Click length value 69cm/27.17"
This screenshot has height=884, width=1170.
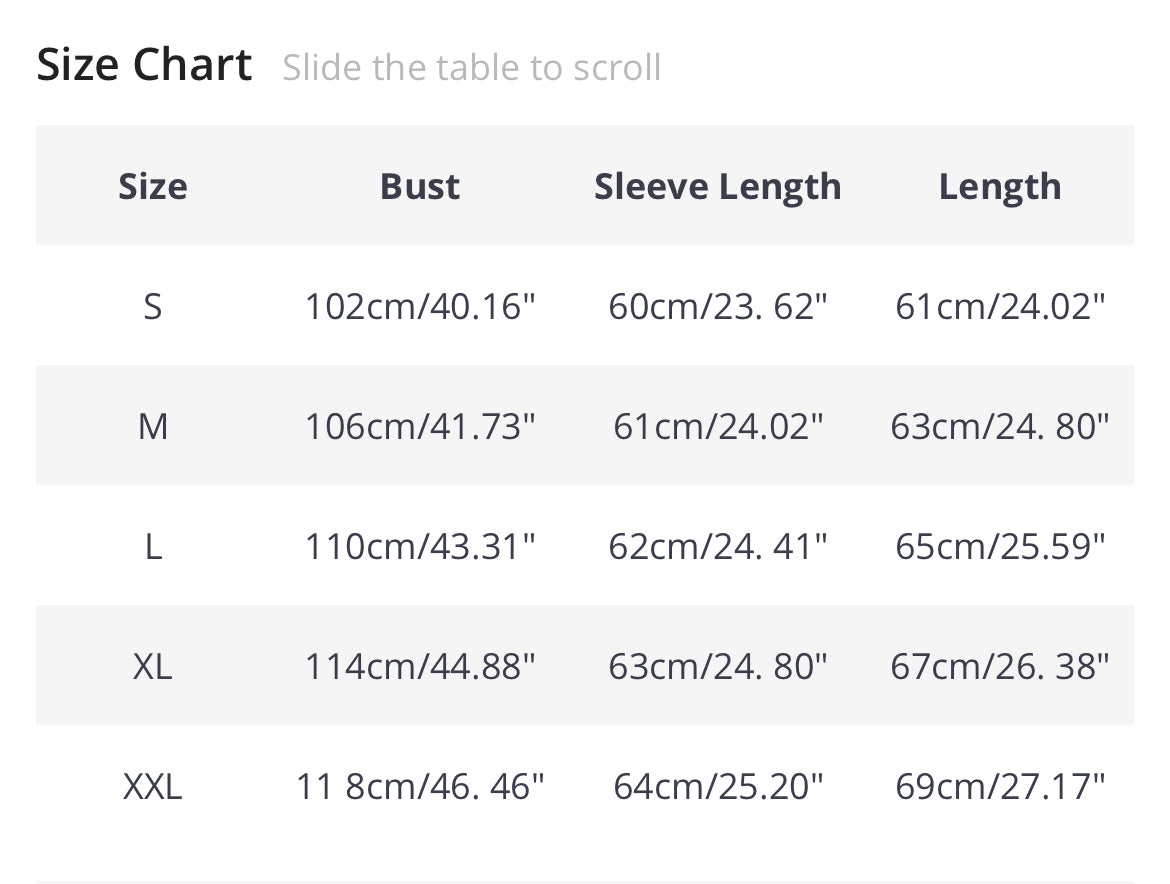1000,787
